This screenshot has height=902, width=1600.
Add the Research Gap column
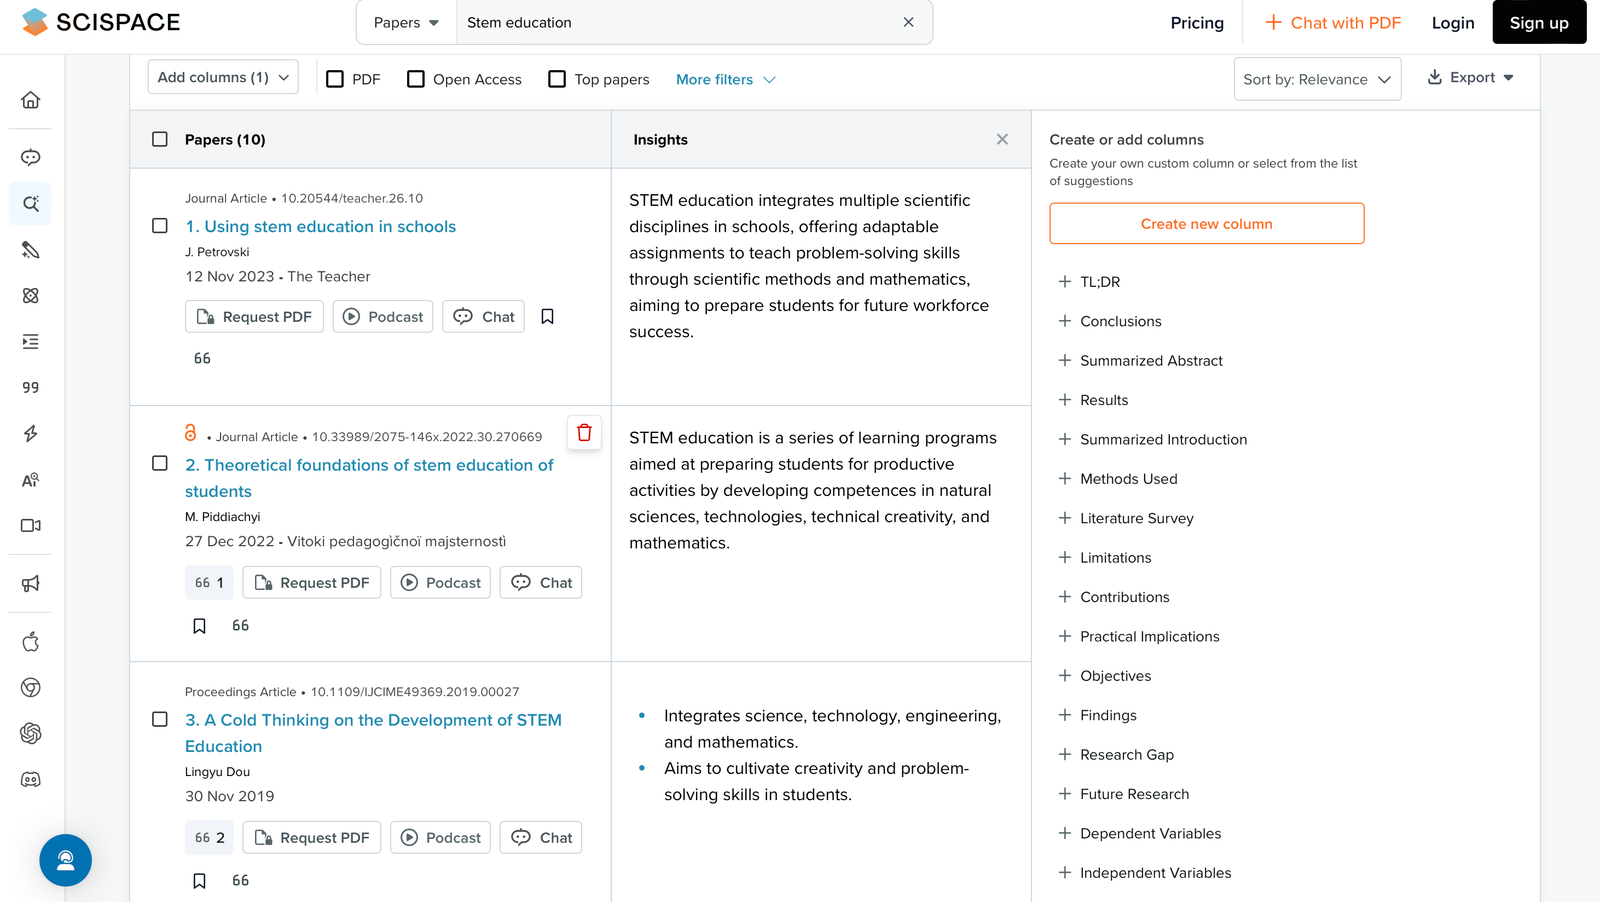coord(1116,755)
